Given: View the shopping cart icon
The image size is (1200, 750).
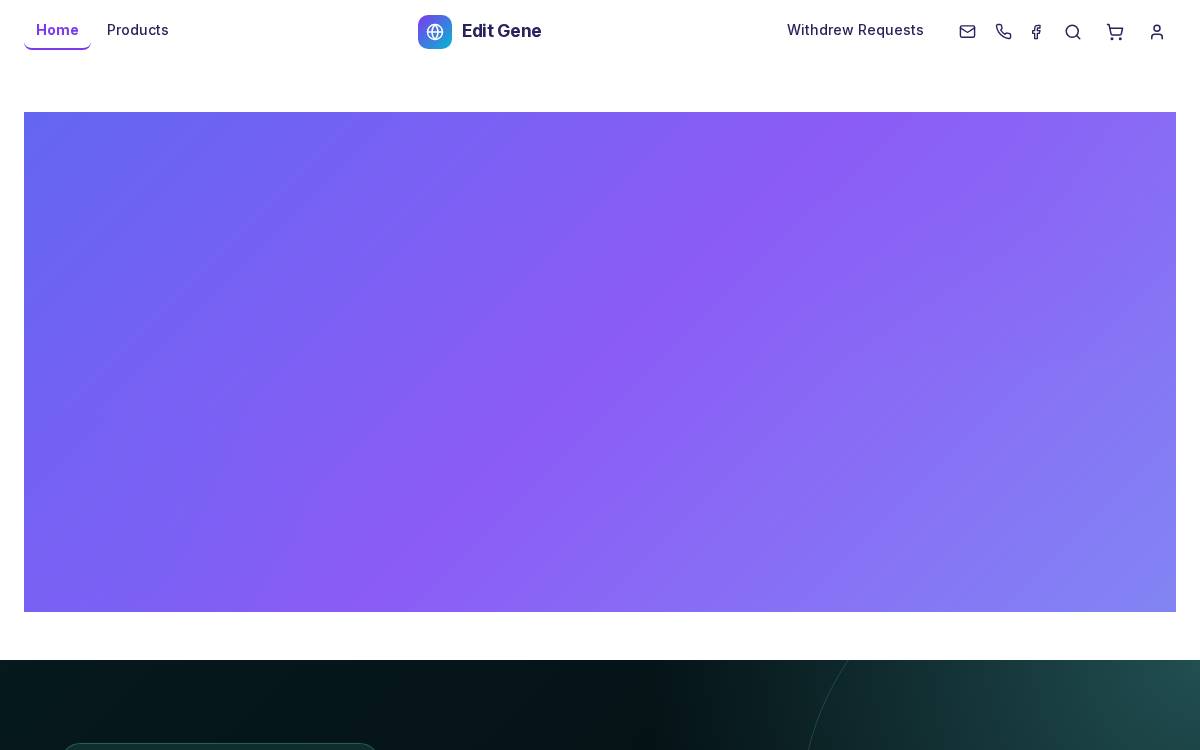Looking at the screenshot, I should click(x=1115, y=32).
